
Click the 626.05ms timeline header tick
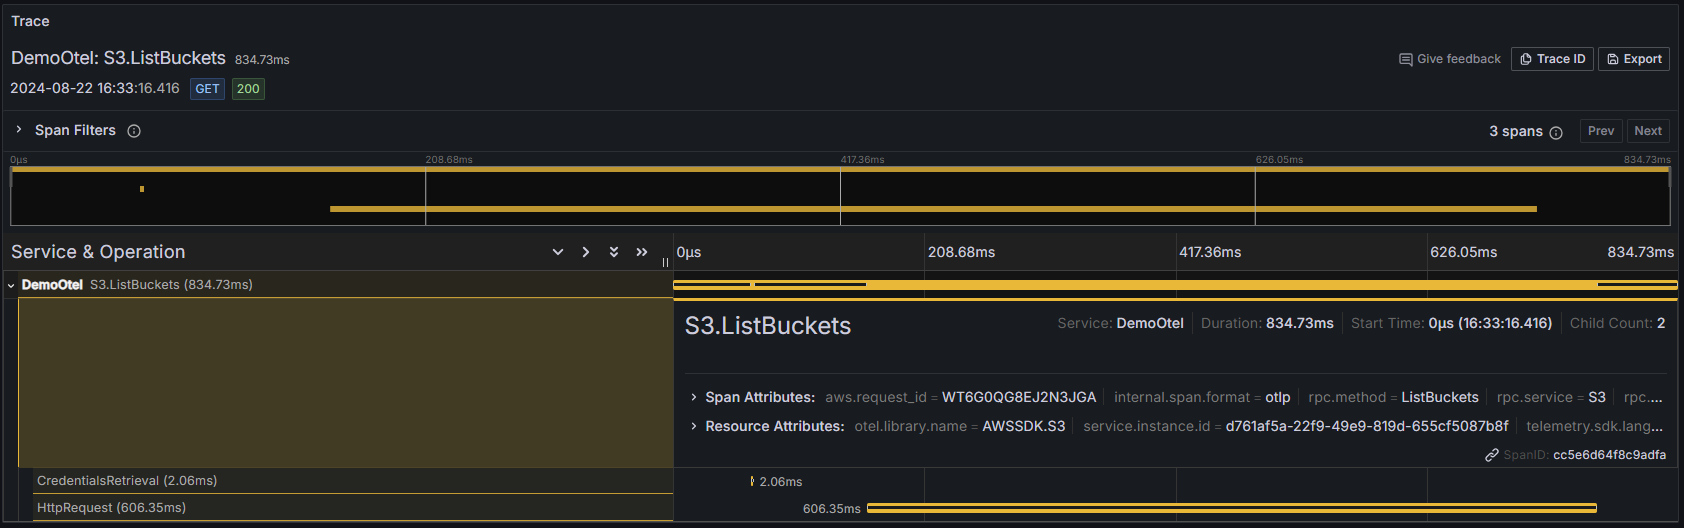tap(1463, 252)
